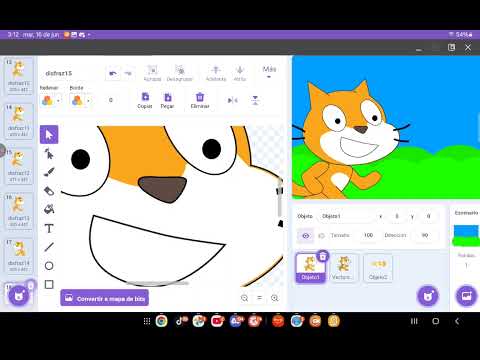Select the Escenario backdrop thumbnail
This screenshot has width=480, height=360.
point(466,236)
